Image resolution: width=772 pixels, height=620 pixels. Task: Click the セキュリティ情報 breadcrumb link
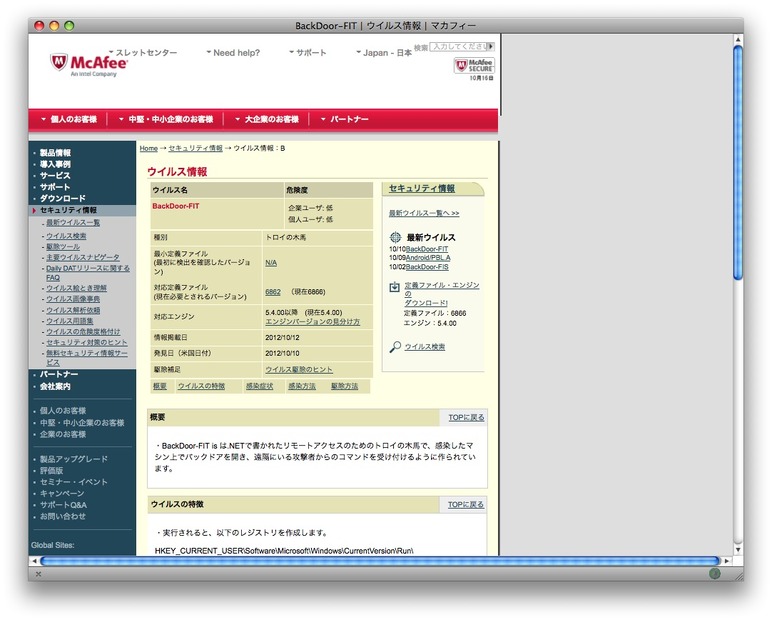pos(195,148)
